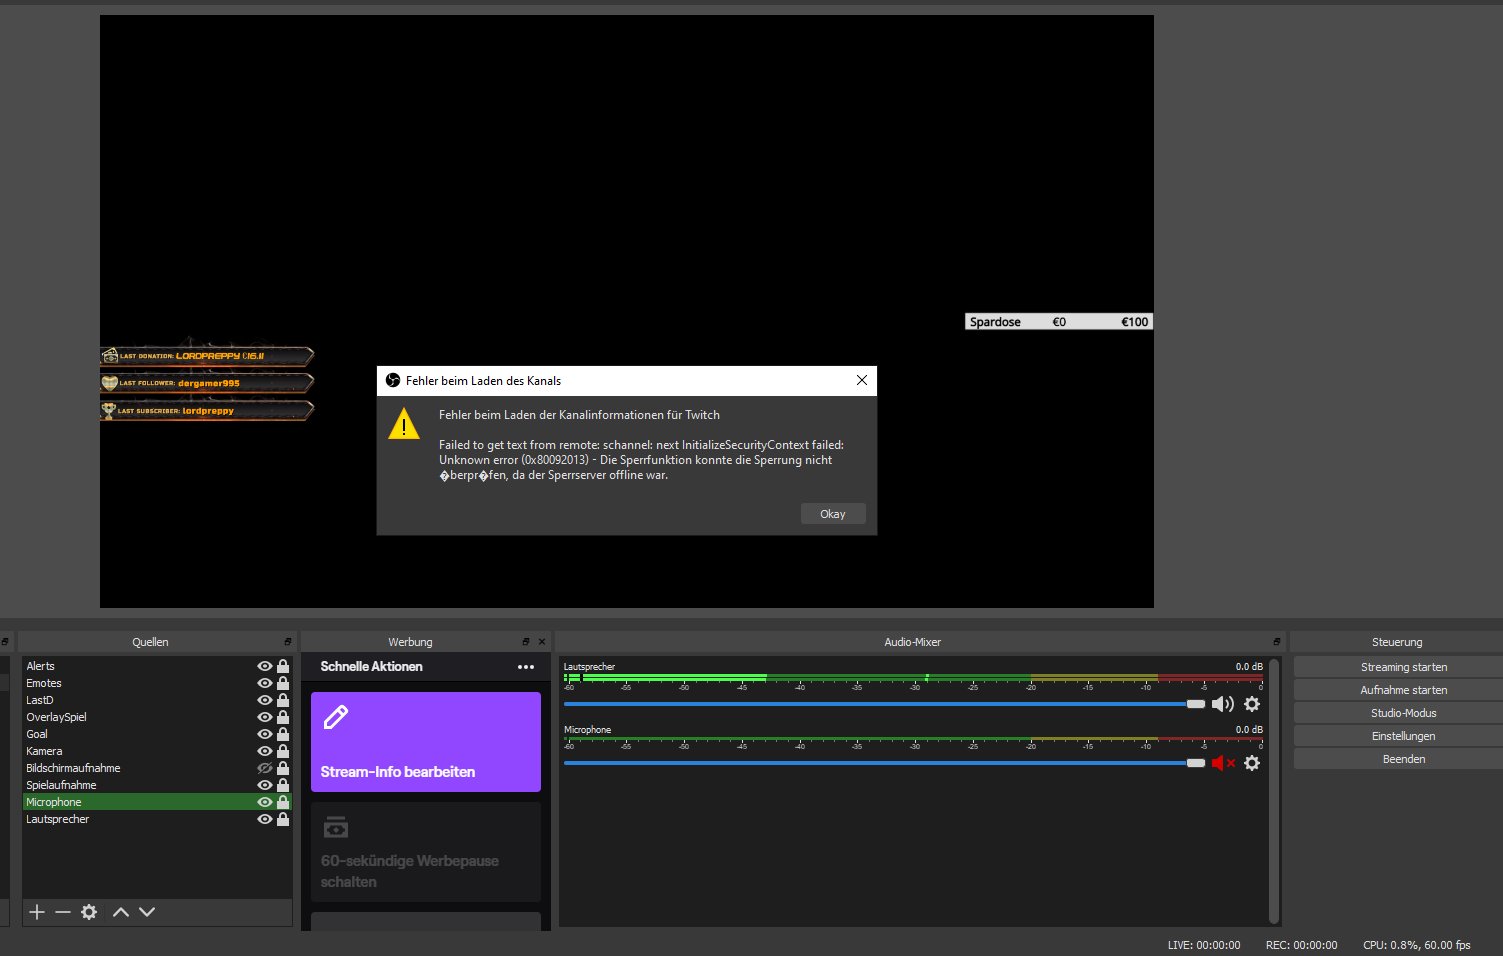Undock the Werbung panel

pyautogui.click(x=526, y=642)
